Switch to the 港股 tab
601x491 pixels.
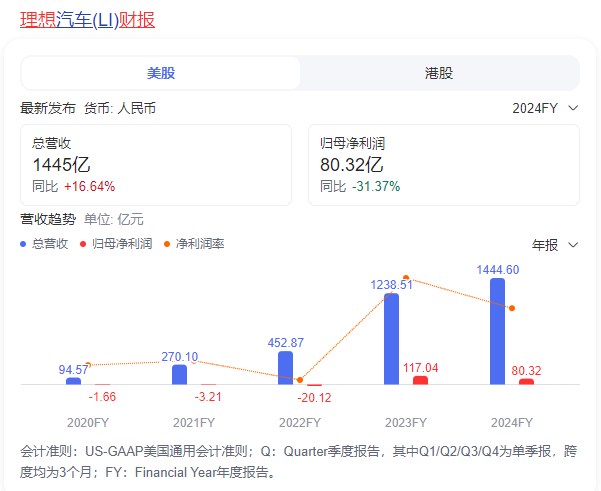click(439, 73)
